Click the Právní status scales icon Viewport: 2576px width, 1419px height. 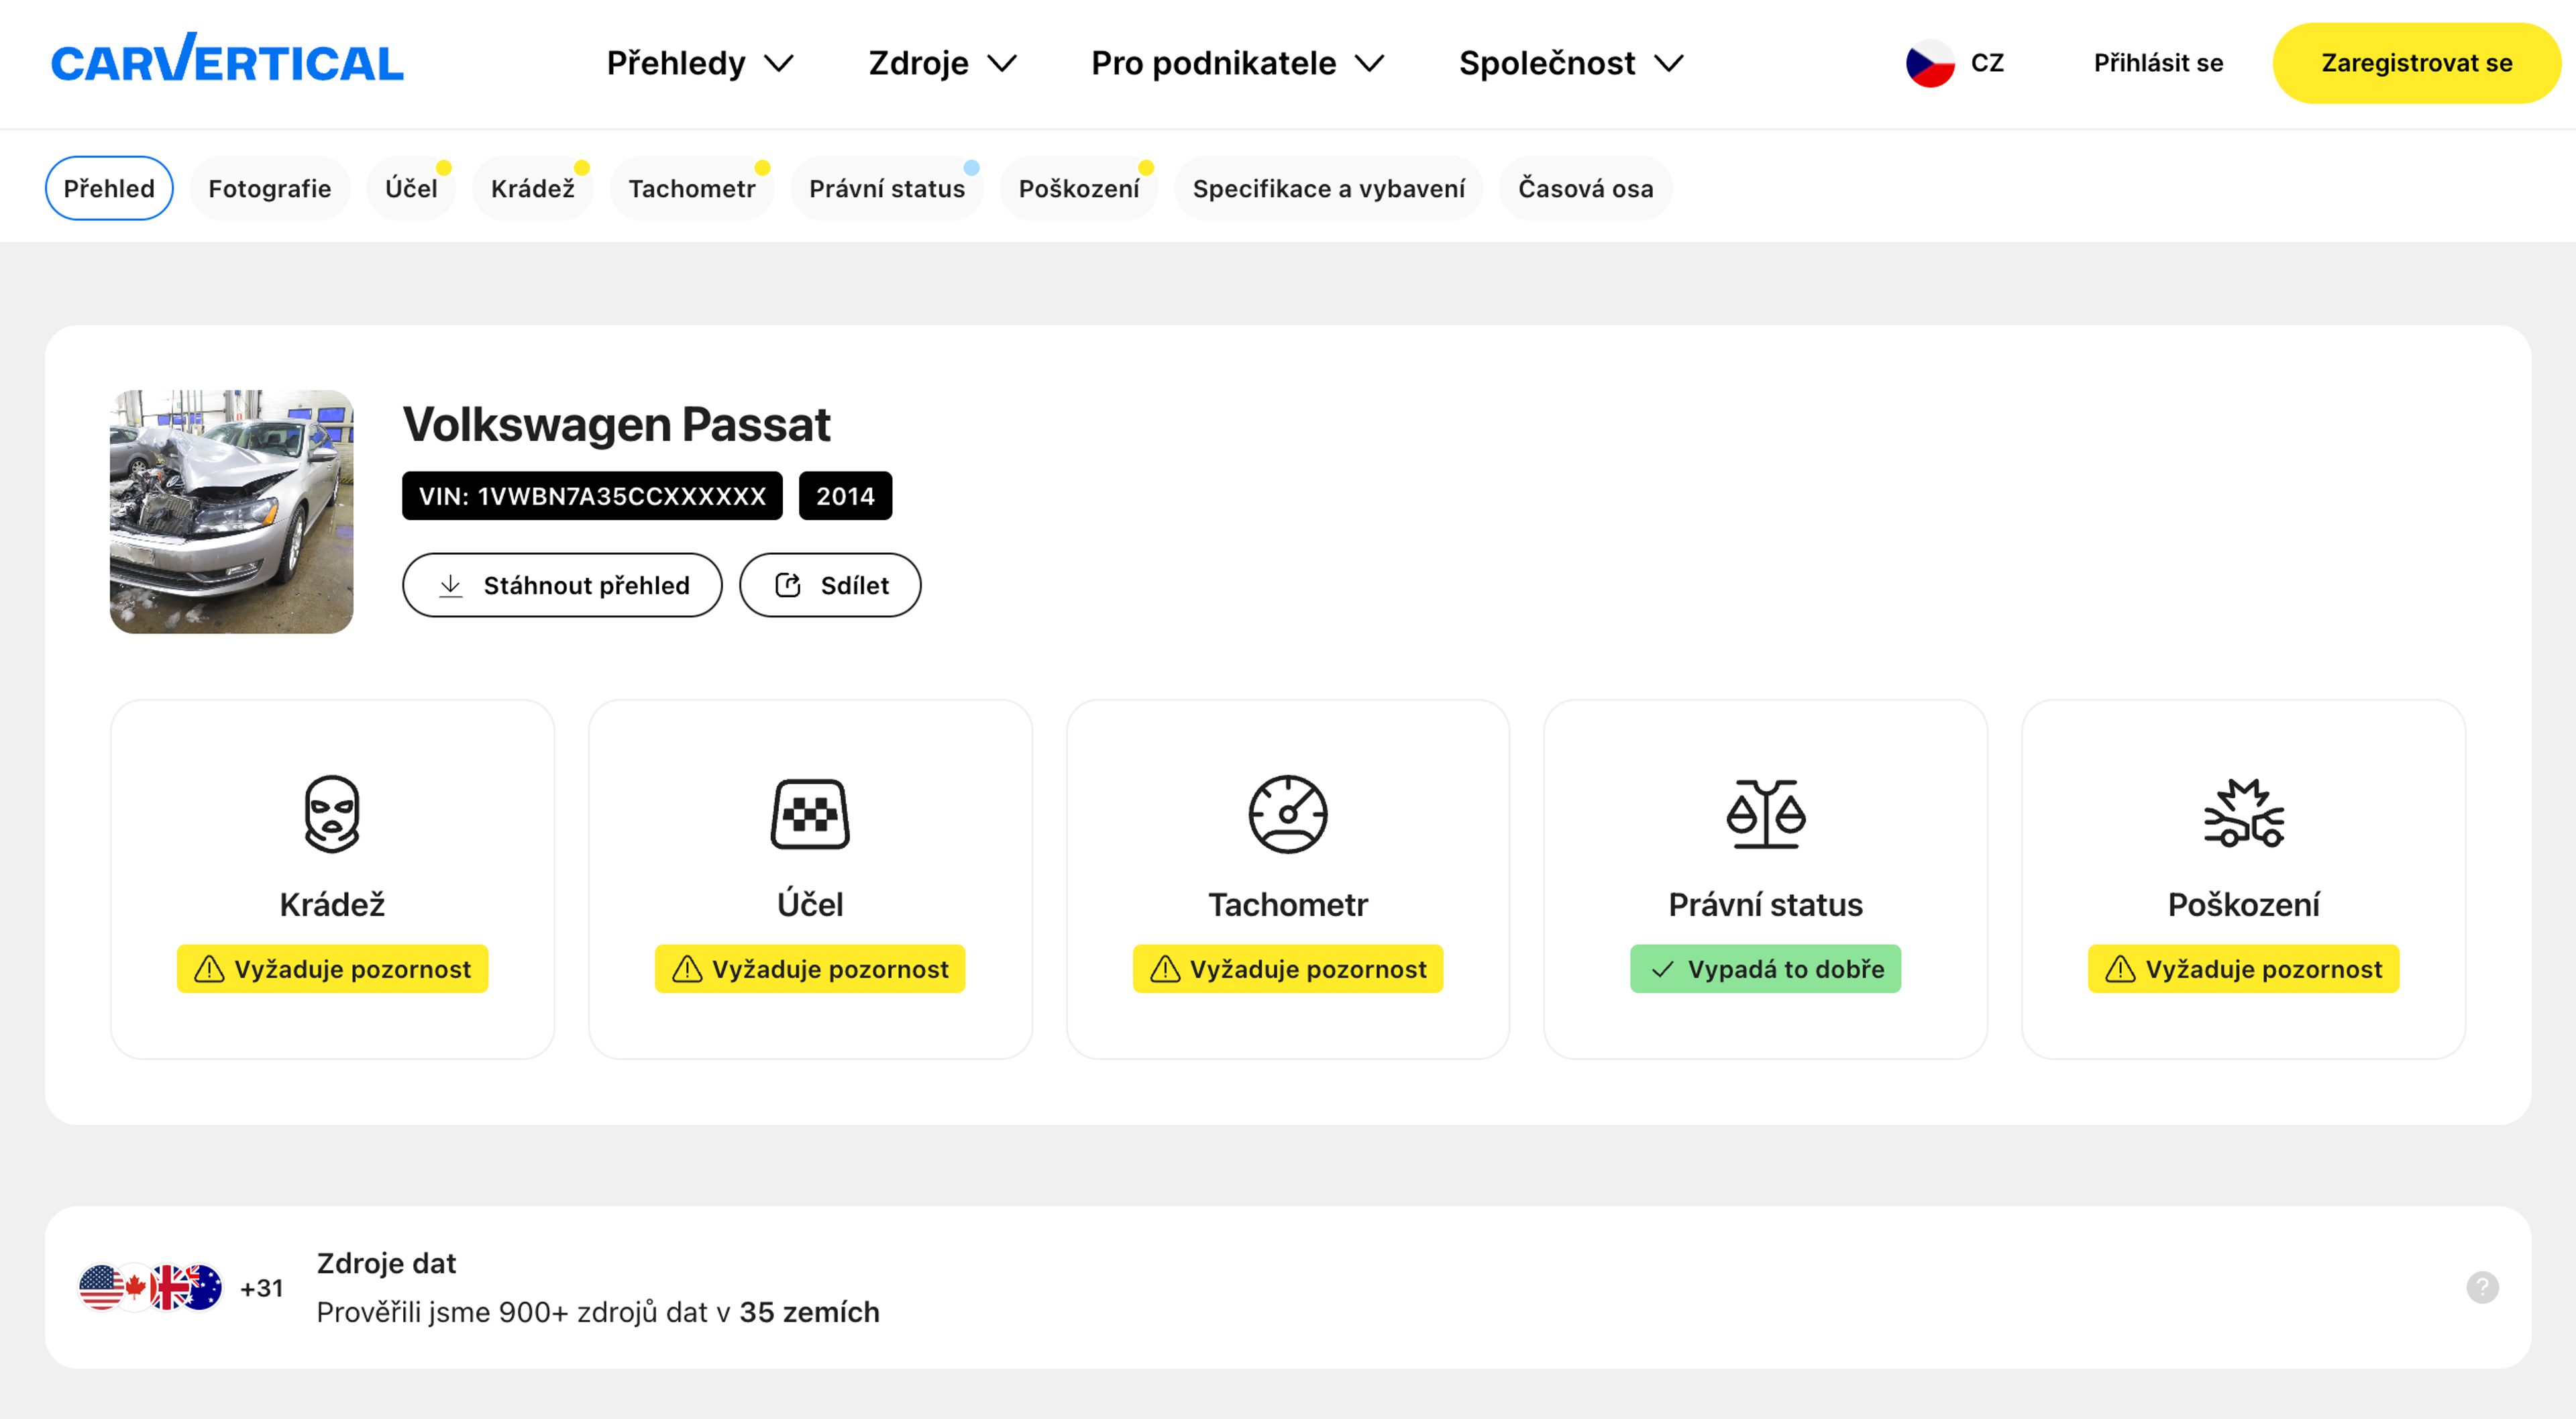(x=1765, y=813)
